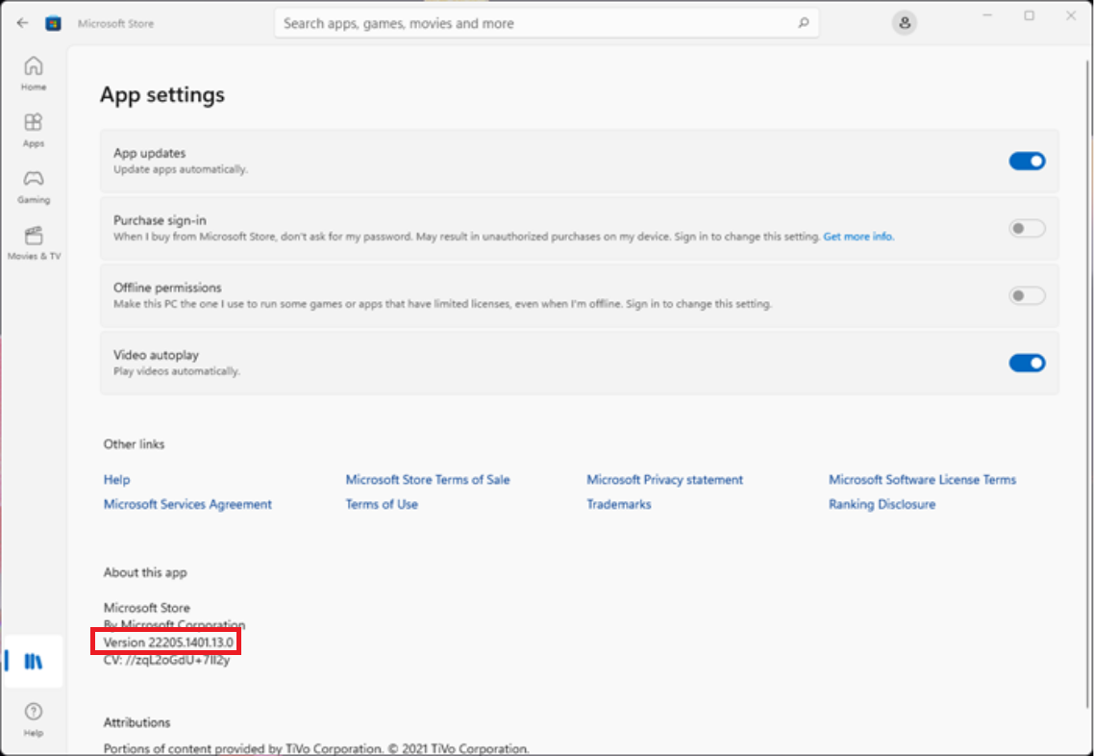Open the Apps section in sidebar
This screenshot has height=756, width=1094.
pos(33,129)
